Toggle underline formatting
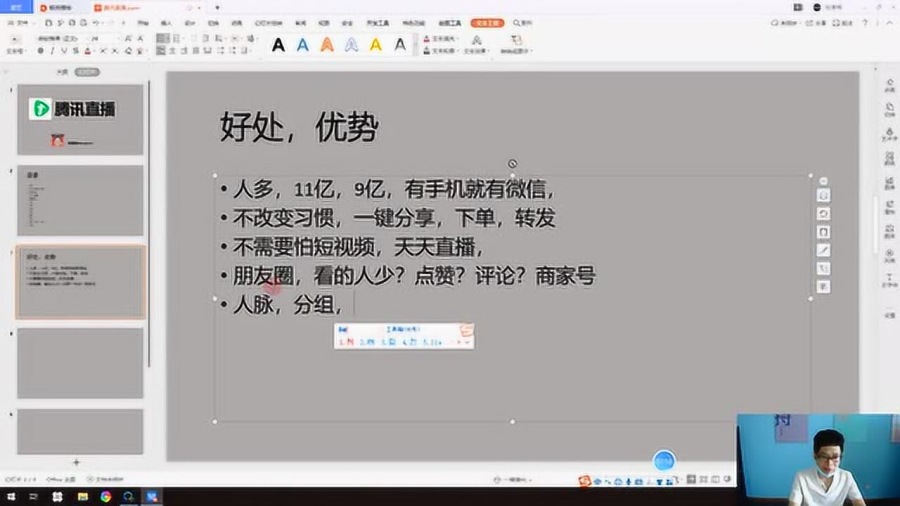This screenshot has width=900, height=506. pyautogui.click(x=64, y=51)
